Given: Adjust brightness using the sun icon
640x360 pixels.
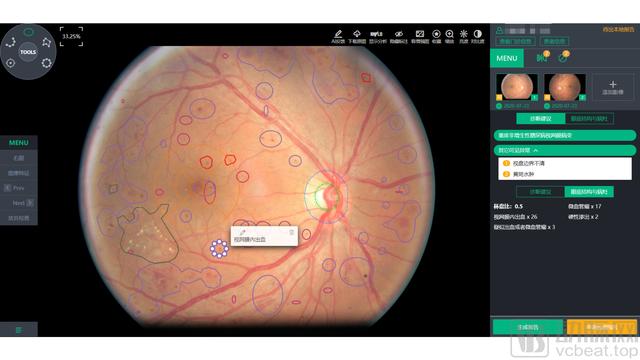Looking at the screenshot, I should pos(463,34).
